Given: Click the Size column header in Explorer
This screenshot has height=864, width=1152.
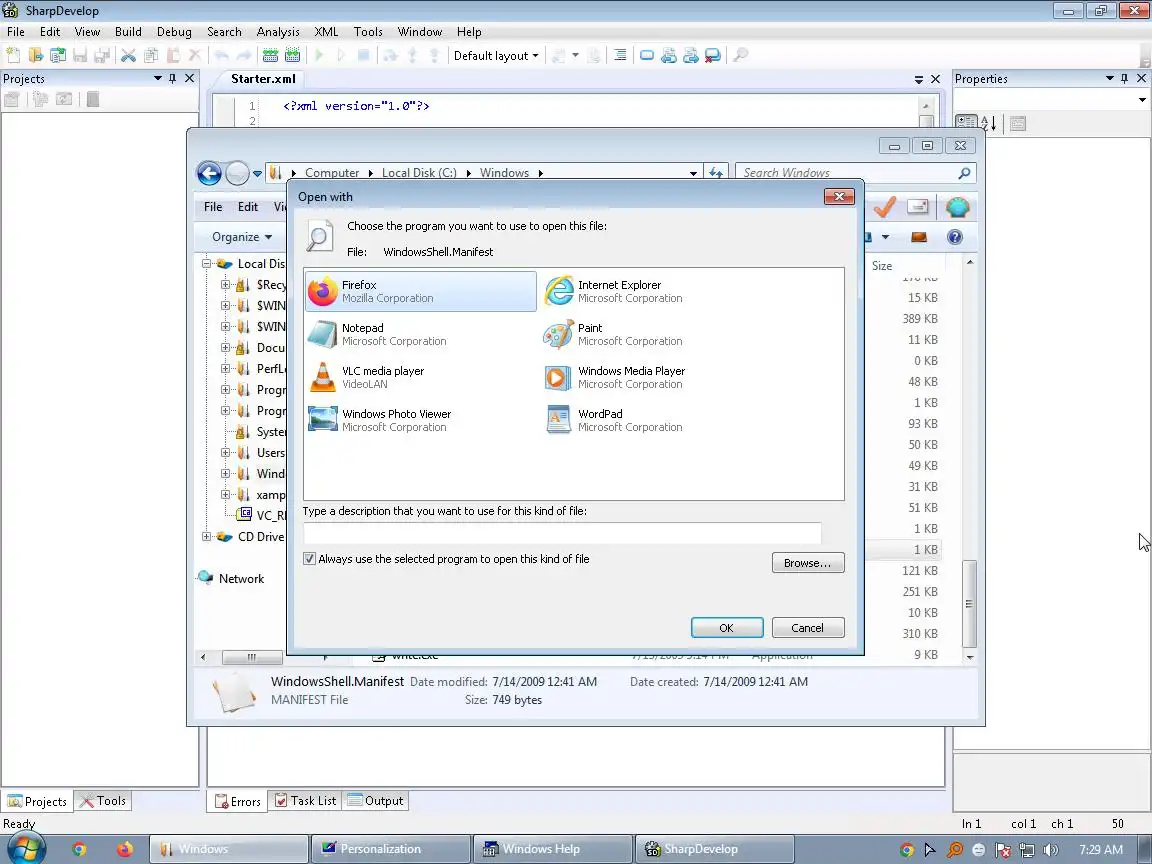Looking at the screenshot, I should [882, 266].
